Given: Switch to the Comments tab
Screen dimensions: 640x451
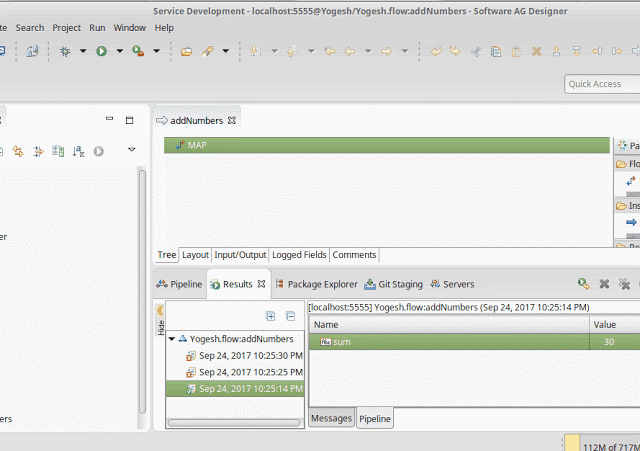Looking at the screenshot, I should 354,255.
